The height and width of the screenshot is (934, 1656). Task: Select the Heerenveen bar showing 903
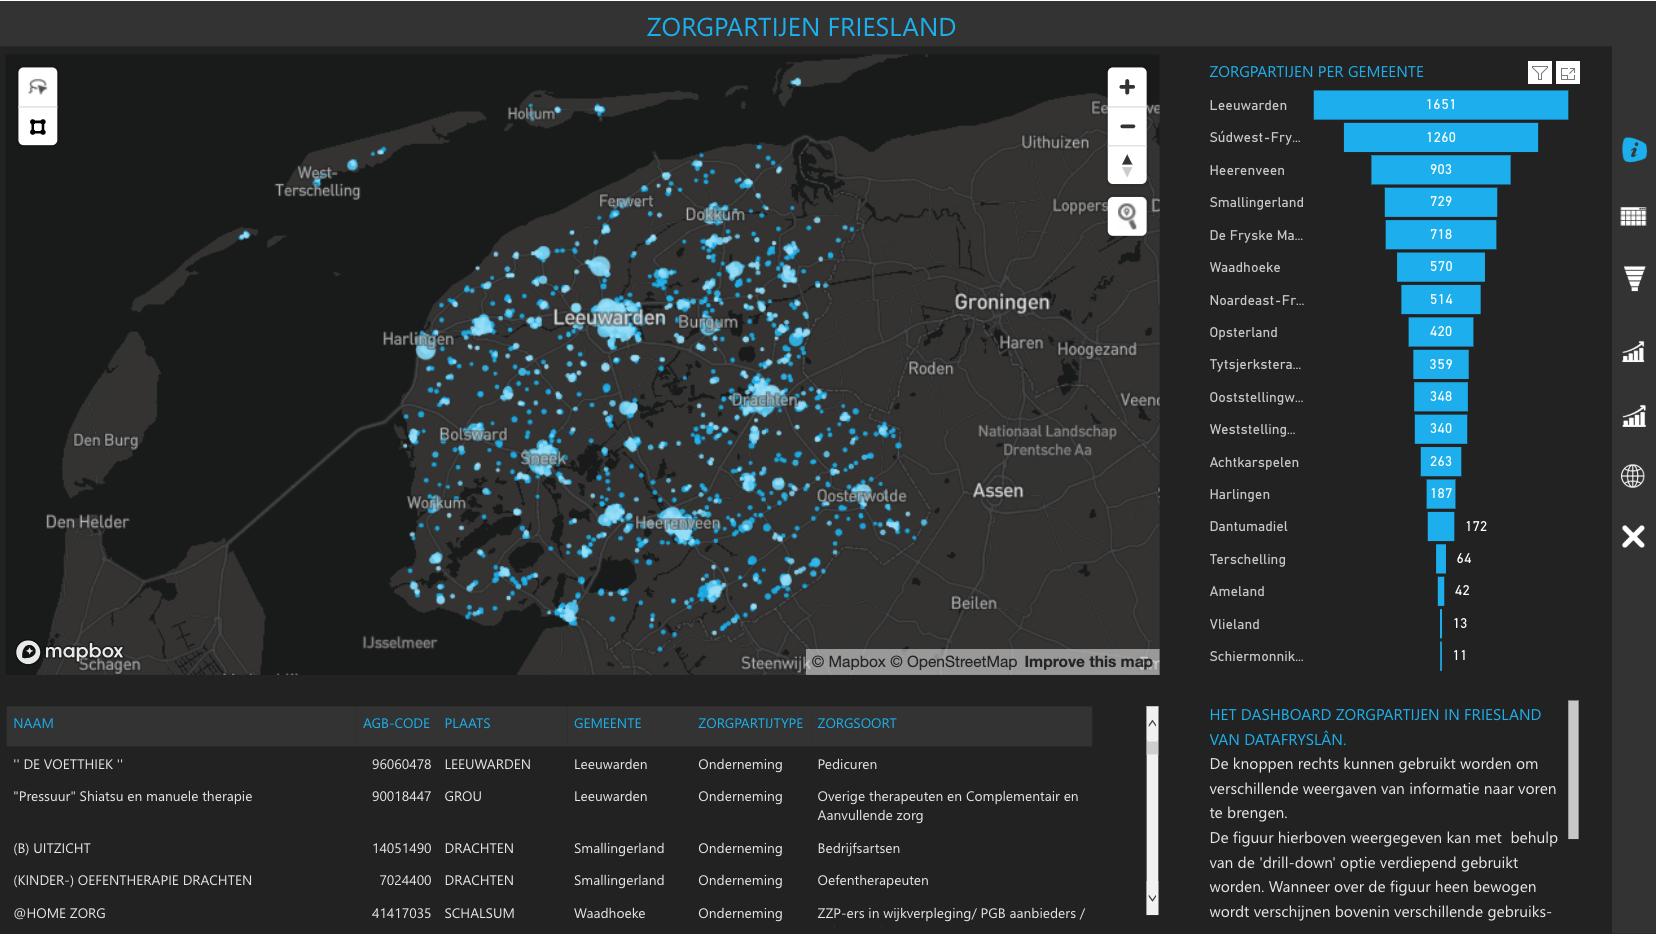click(x=1440, y=170)
